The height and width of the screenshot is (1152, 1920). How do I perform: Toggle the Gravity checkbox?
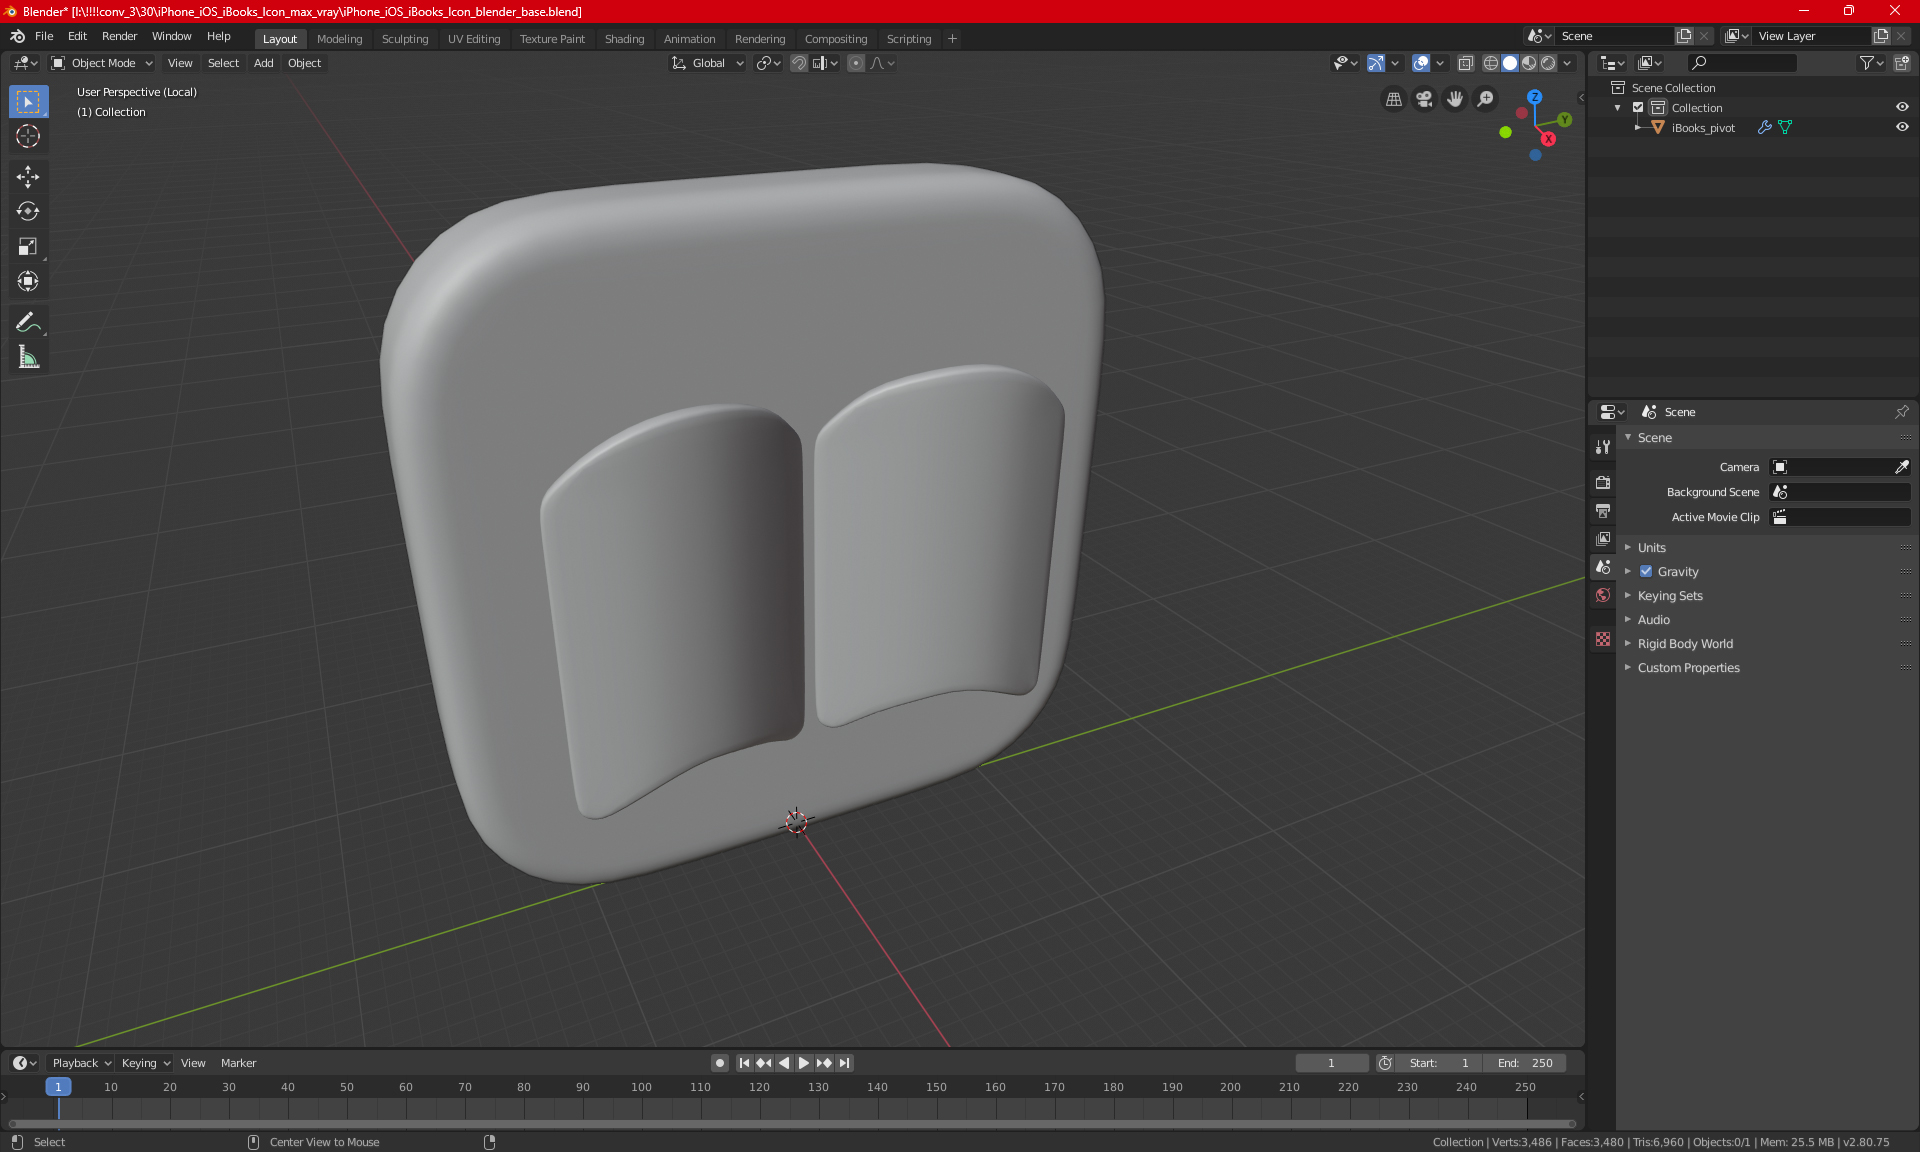click(x=1646, y=572)
